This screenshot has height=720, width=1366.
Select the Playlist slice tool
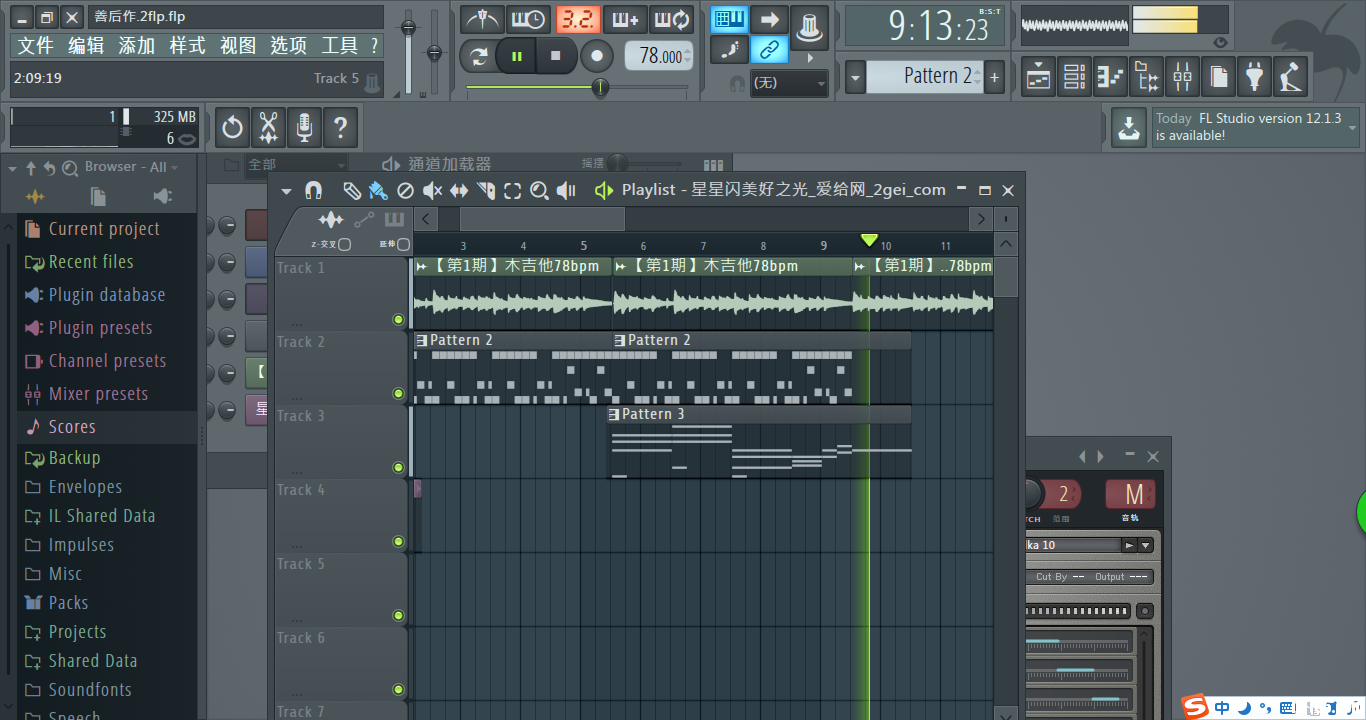coord(486,190)
